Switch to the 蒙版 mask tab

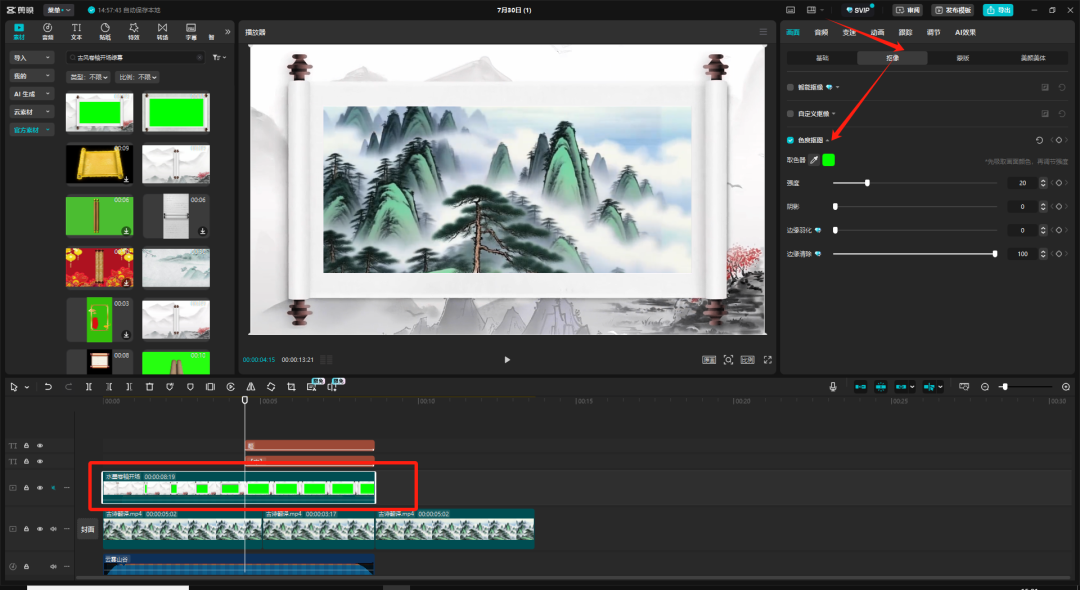[x=962, y=58]
